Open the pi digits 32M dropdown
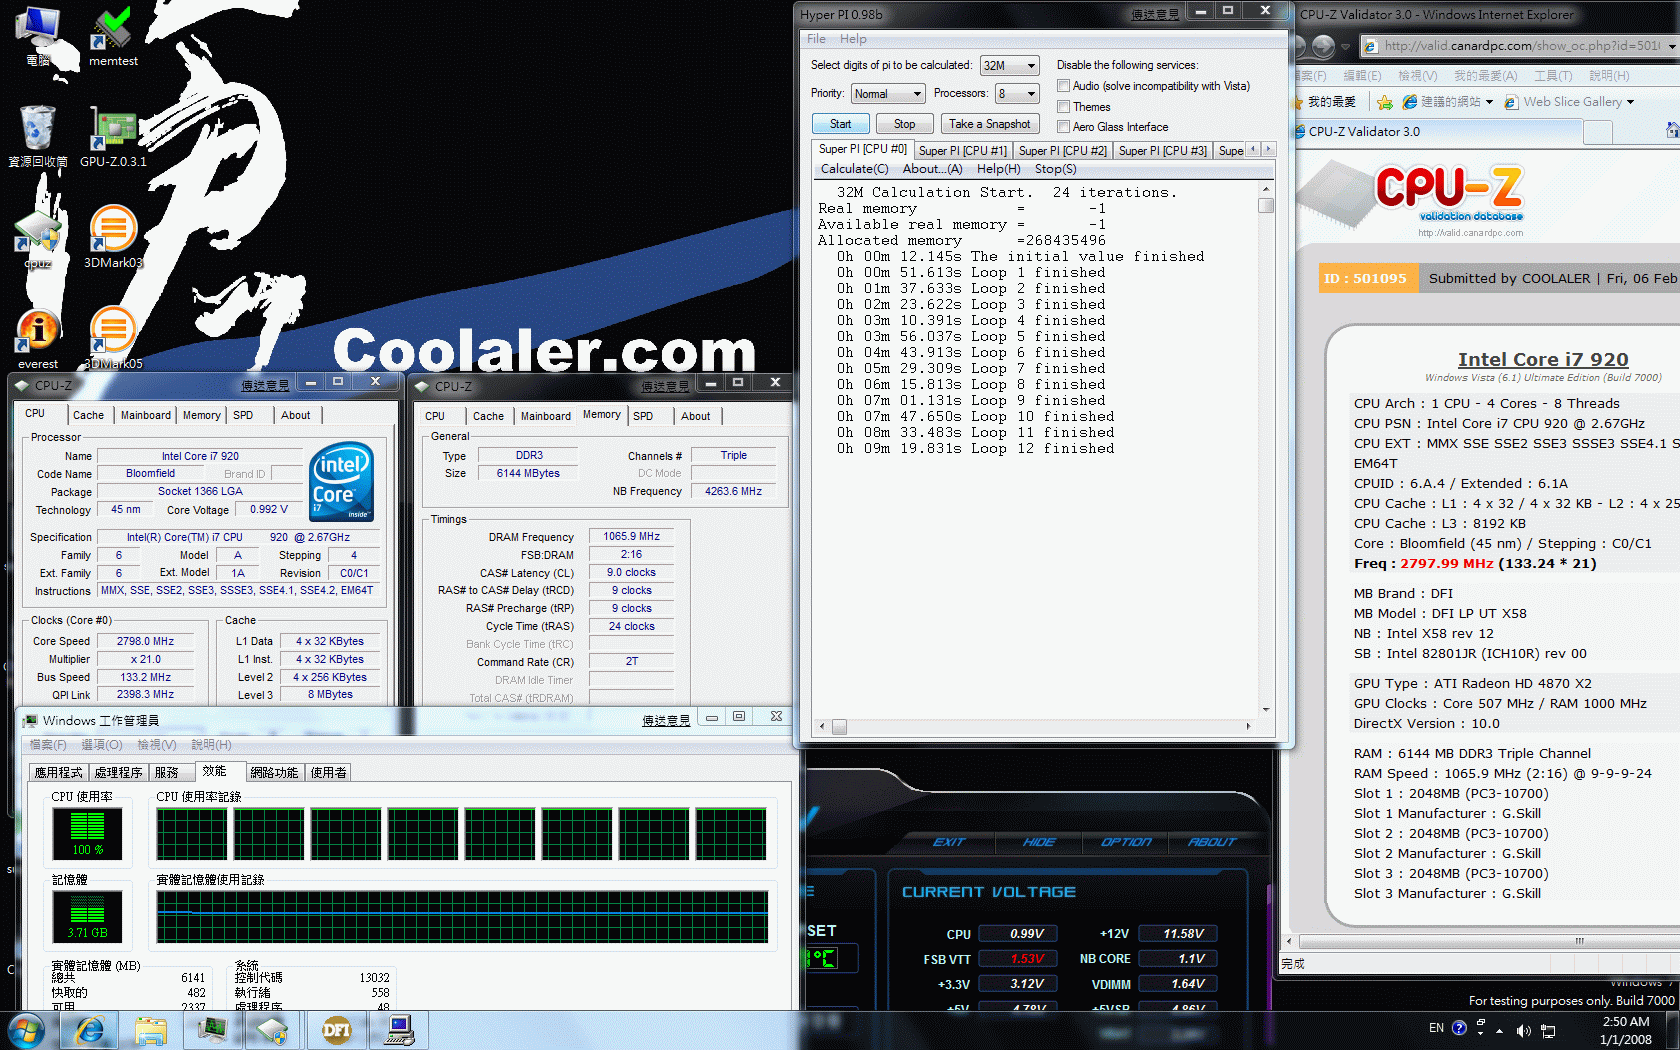 [x=1010, y=66]
